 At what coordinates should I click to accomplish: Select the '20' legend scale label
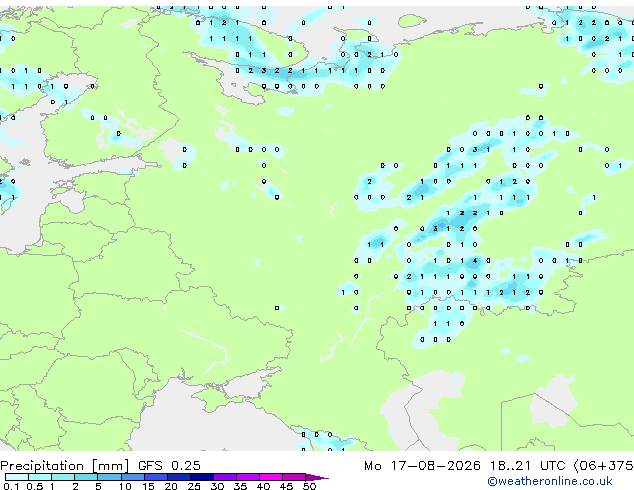pos(171,486)
